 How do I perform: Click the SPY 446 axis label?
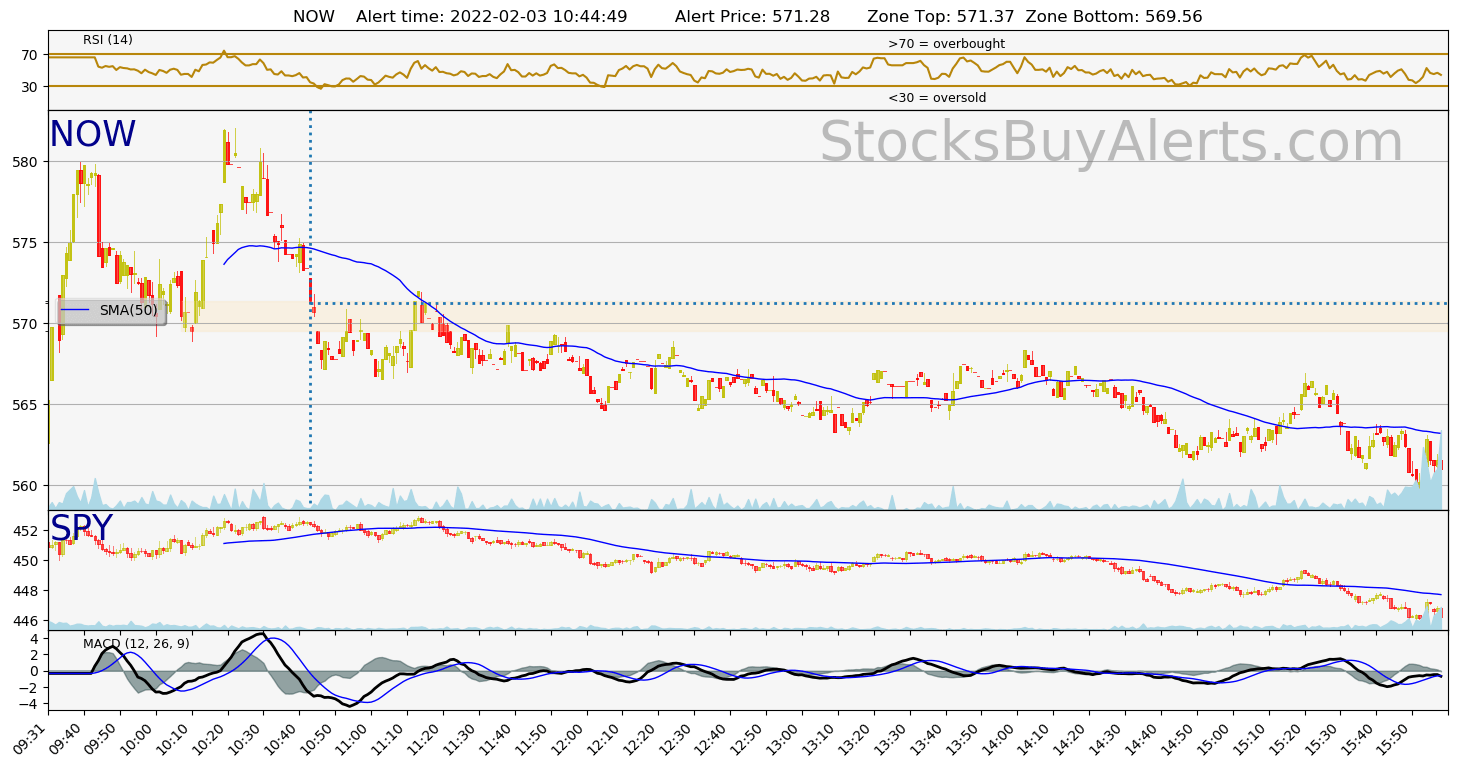[x=27, y=621]
